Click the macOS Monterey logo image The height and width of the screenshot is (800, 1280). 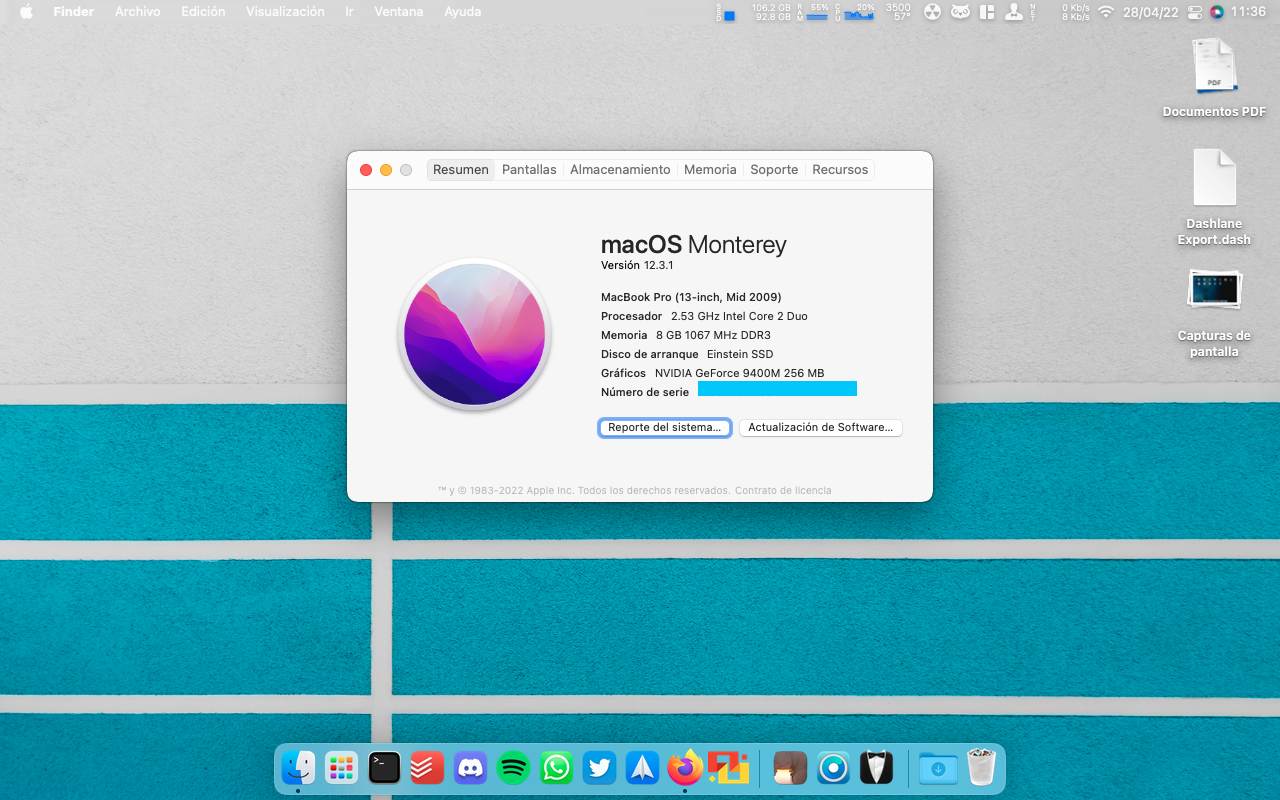tap(475, 334)
